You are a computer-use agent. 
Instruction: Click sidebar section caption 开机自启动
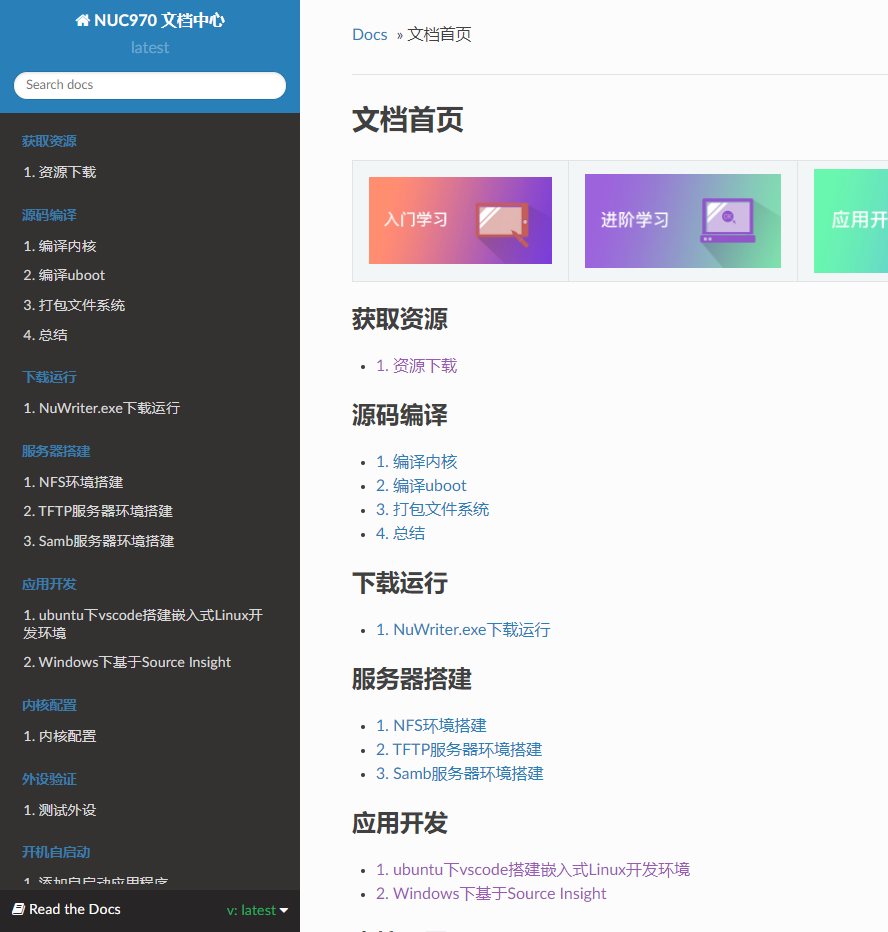click(56, 852)
